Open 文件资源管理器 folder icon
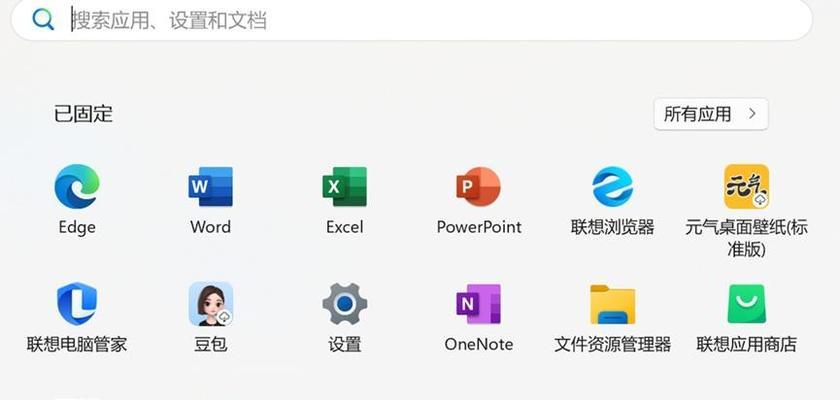 [612, 304]
